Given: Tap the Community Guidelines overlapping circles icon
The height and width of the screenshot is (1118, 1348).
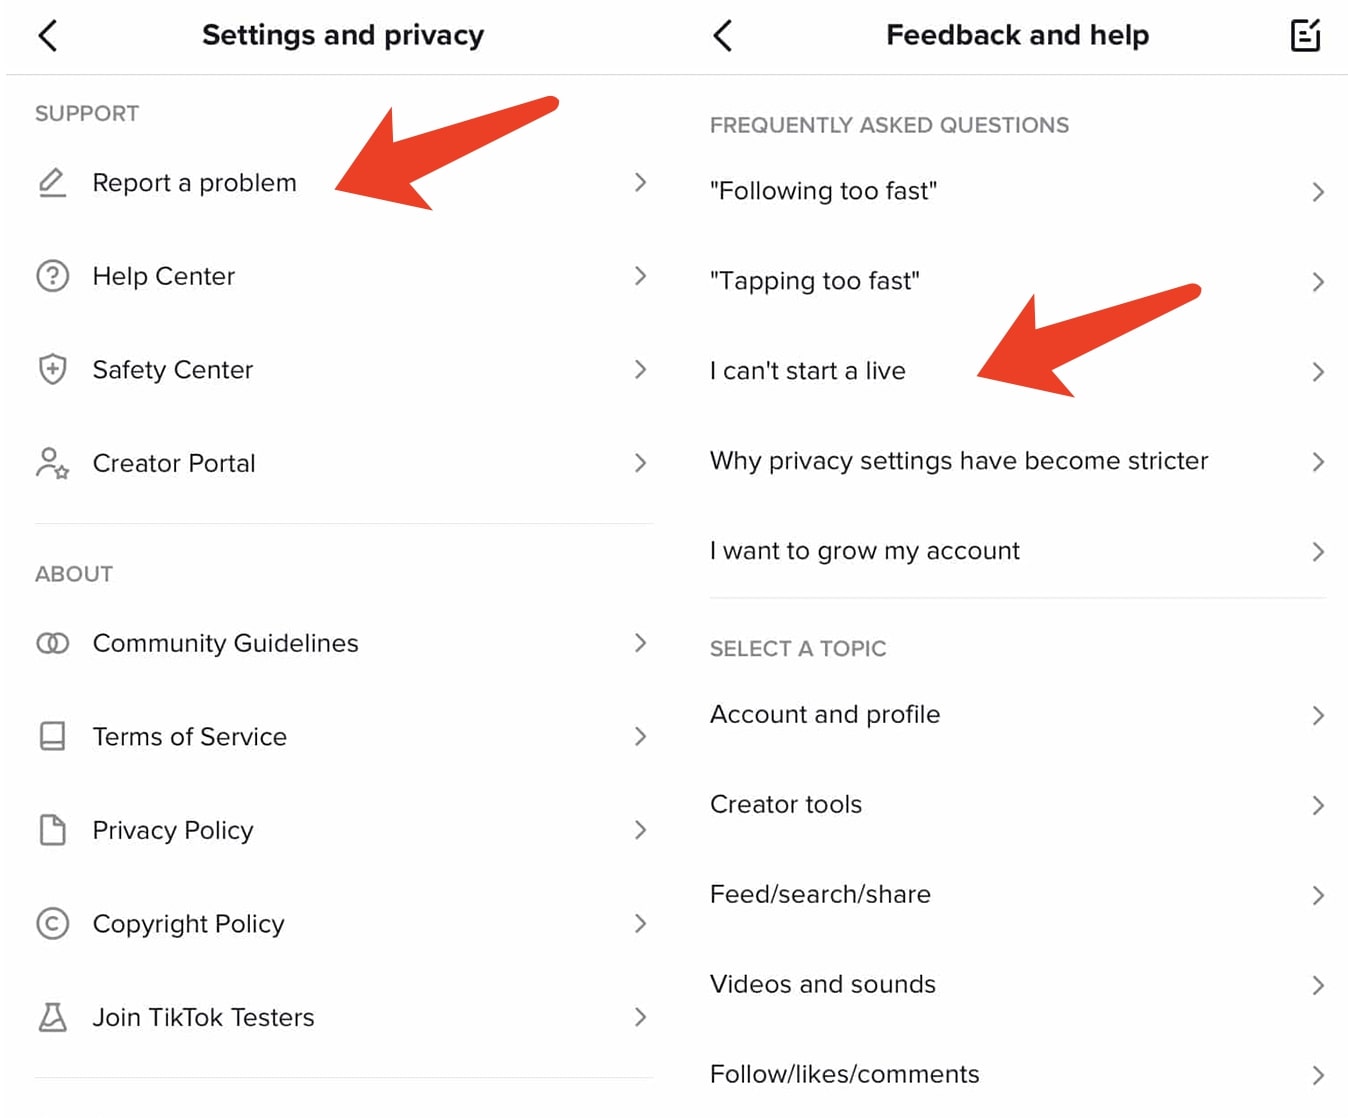Looking at the screenshot, I should tap(52, 643).
